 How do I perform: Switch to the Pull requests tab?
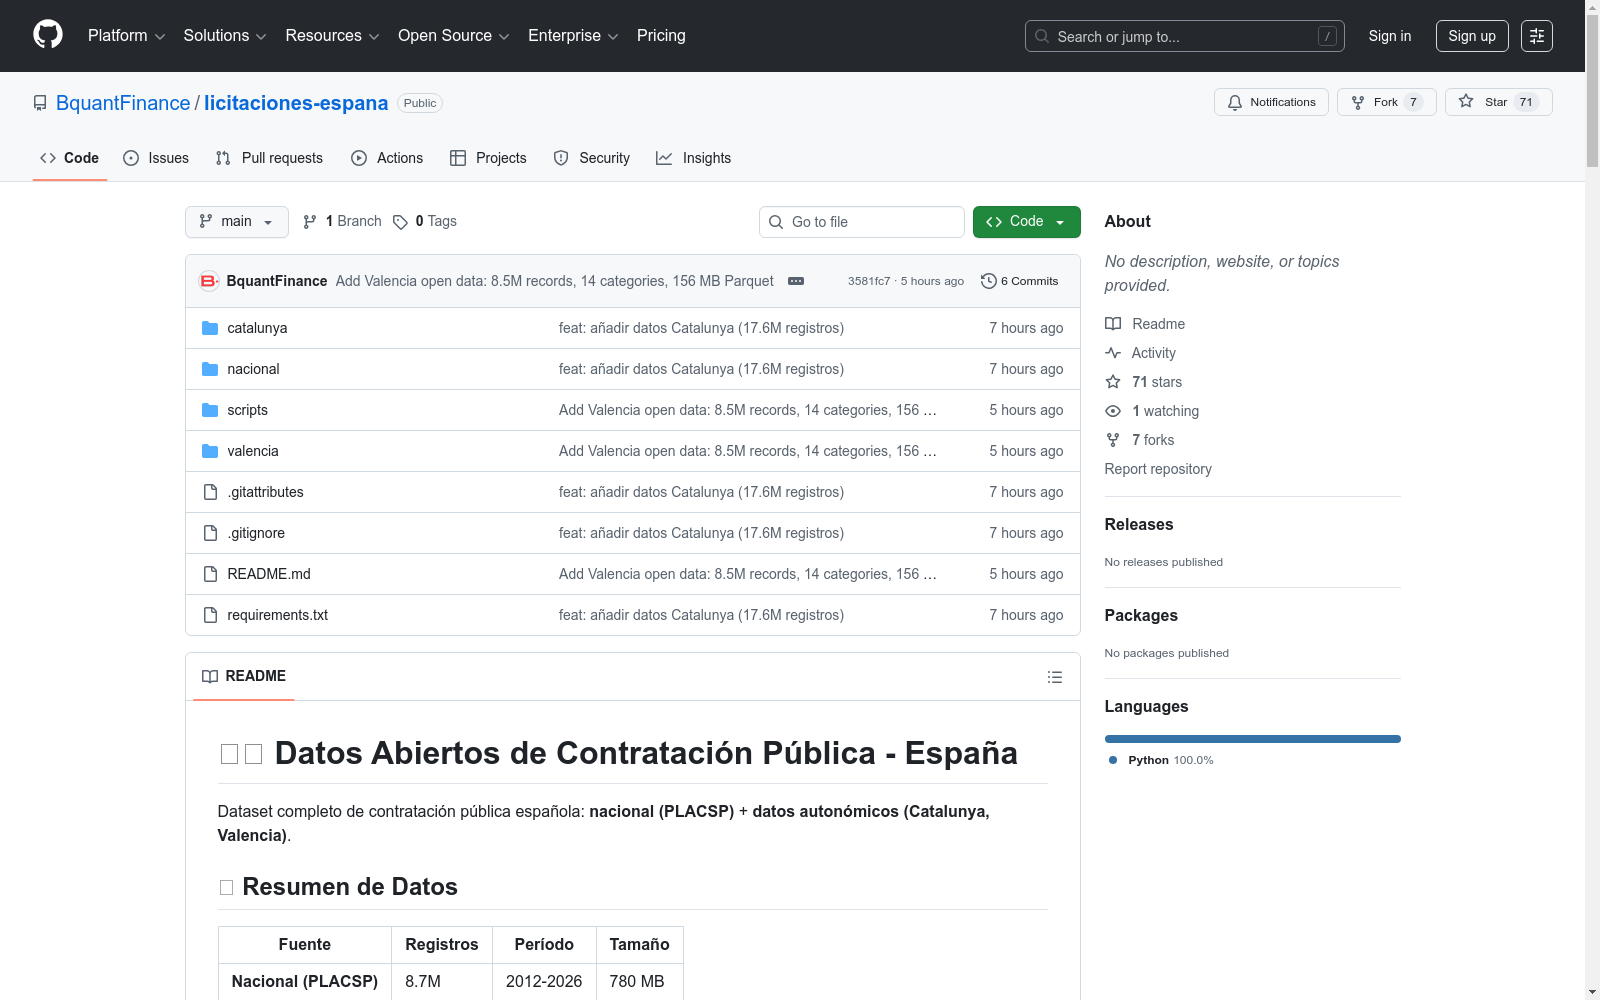[x=269, y=158]
